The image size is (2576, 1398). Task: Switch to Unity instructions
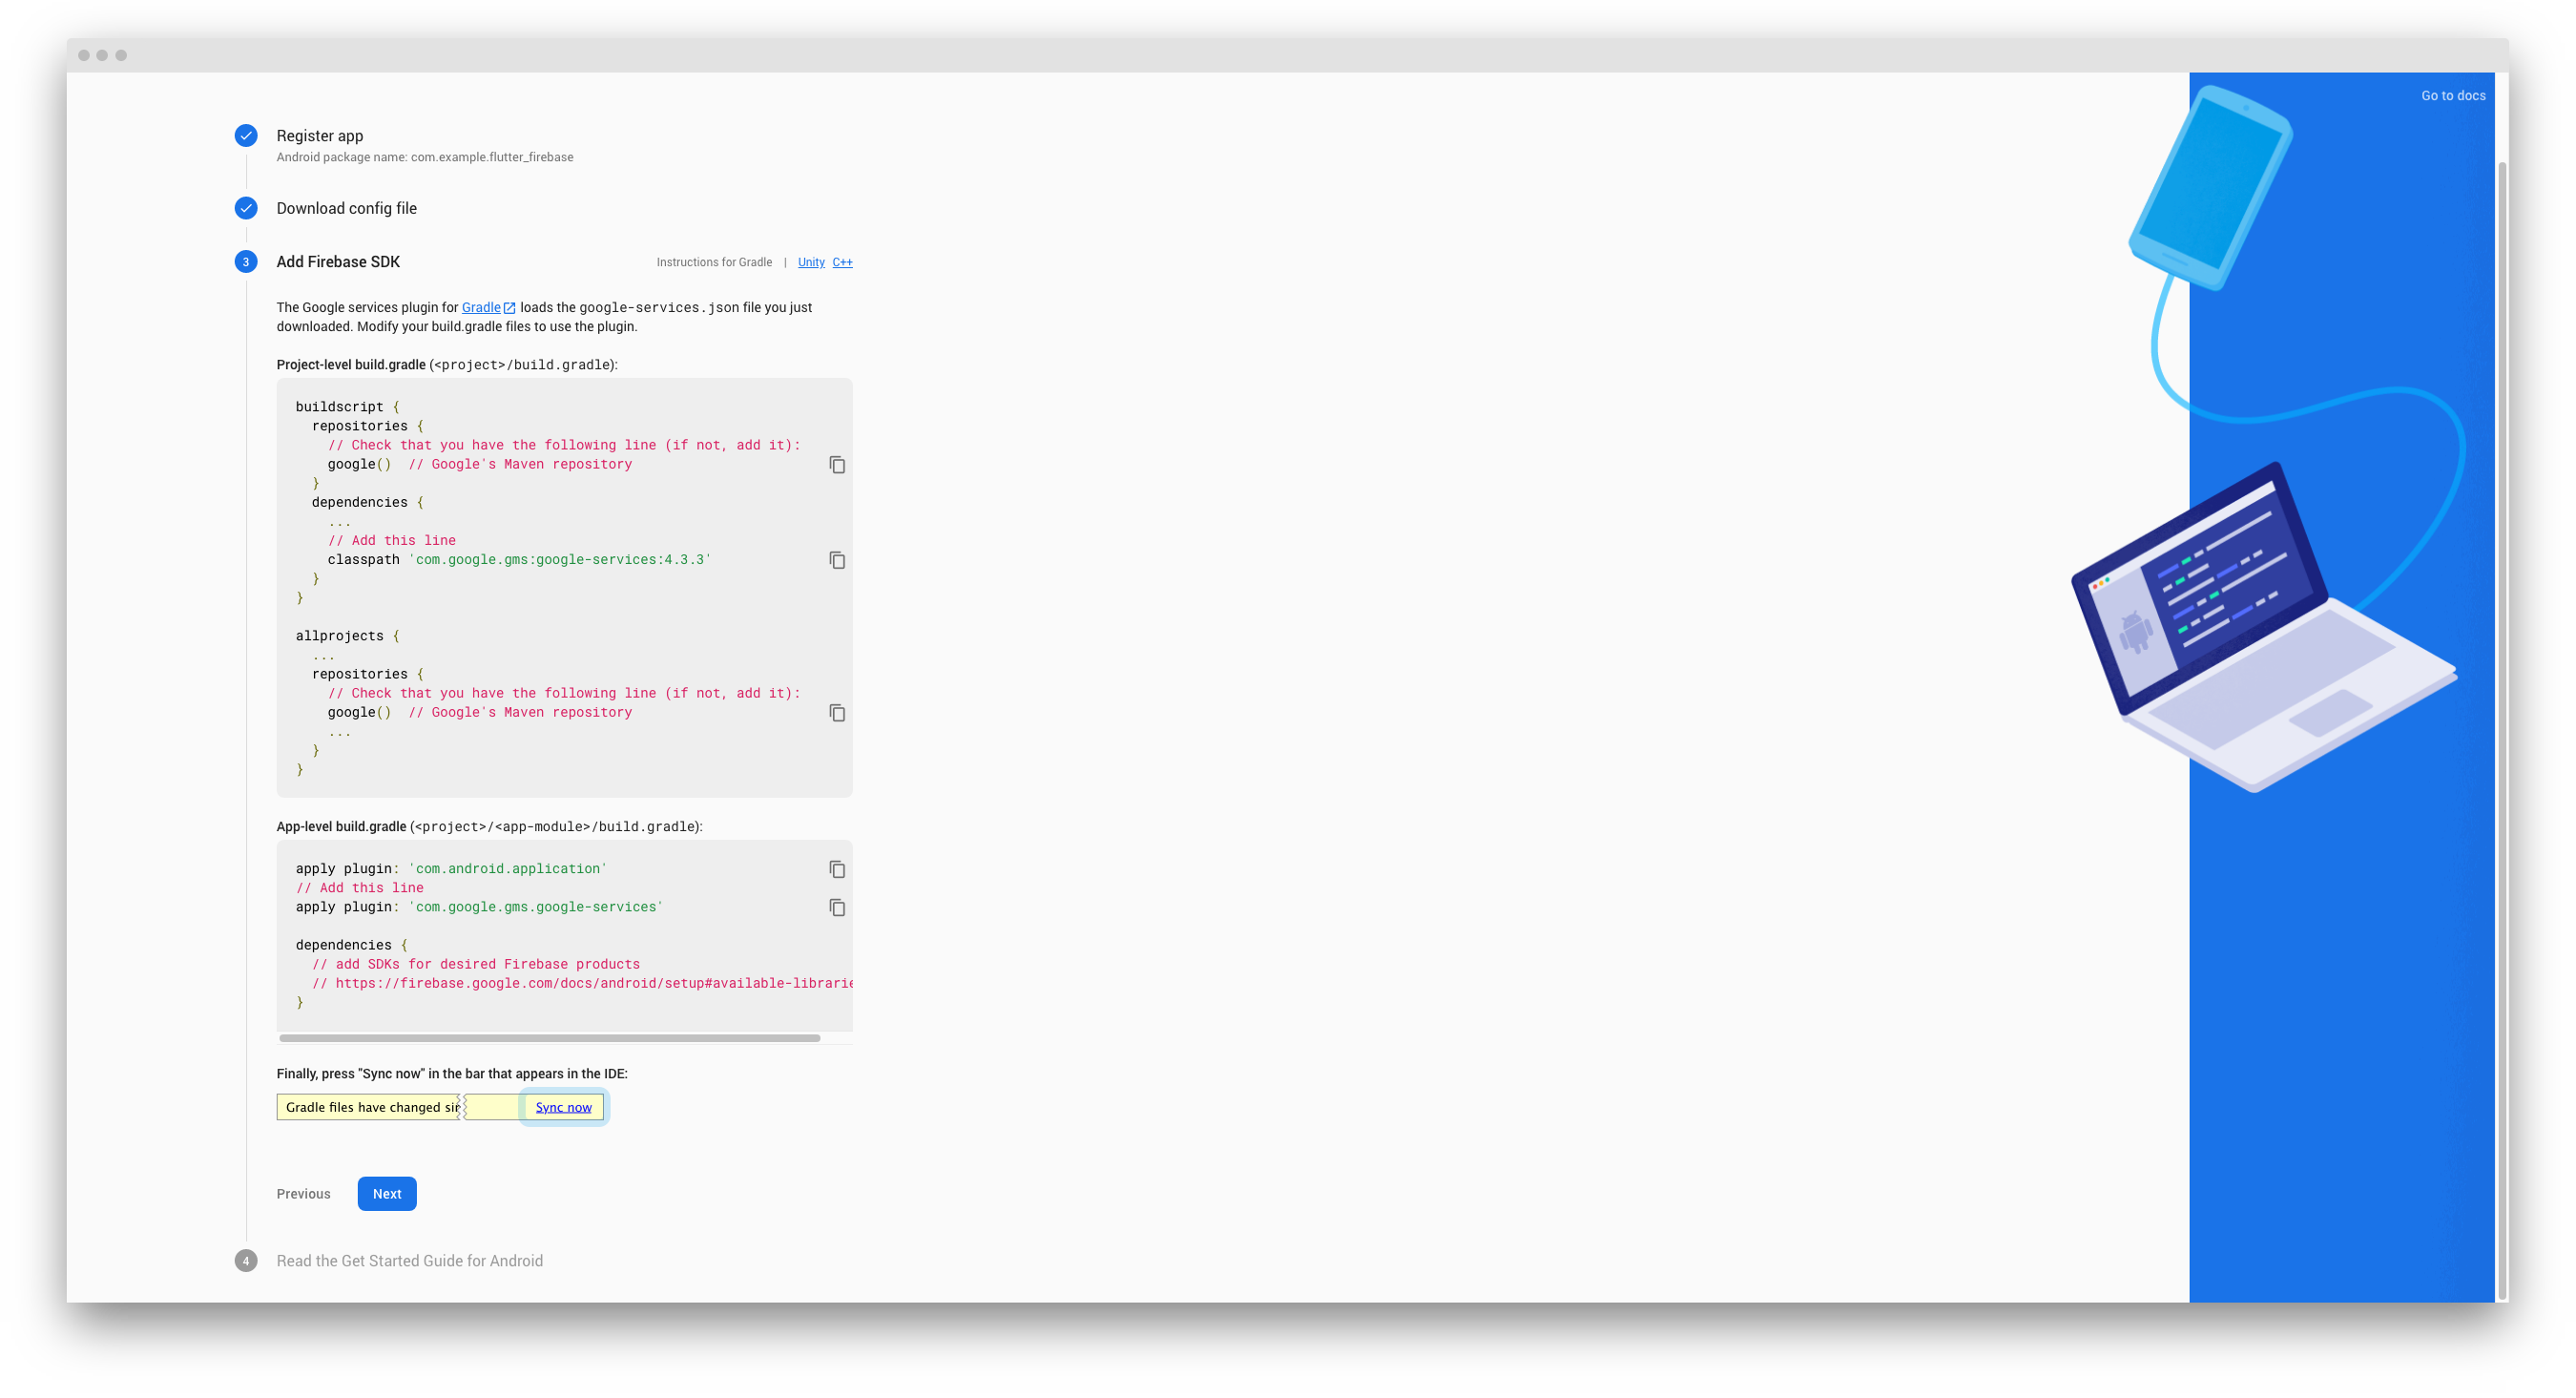coord(811,262)
